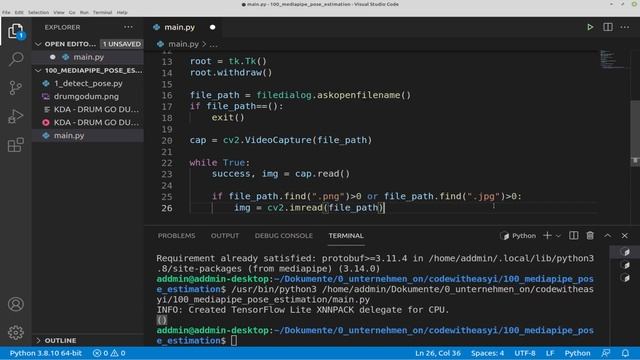Run the Python file with play button
The width and height of the screenshot is (640, 360).
point(590,27)
